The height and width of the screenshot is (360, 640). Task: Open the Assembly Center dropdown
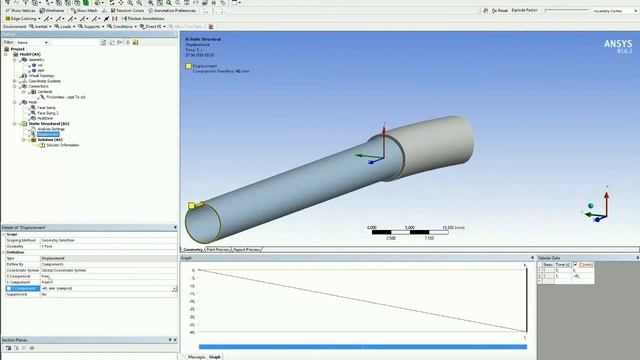[615, 11]
